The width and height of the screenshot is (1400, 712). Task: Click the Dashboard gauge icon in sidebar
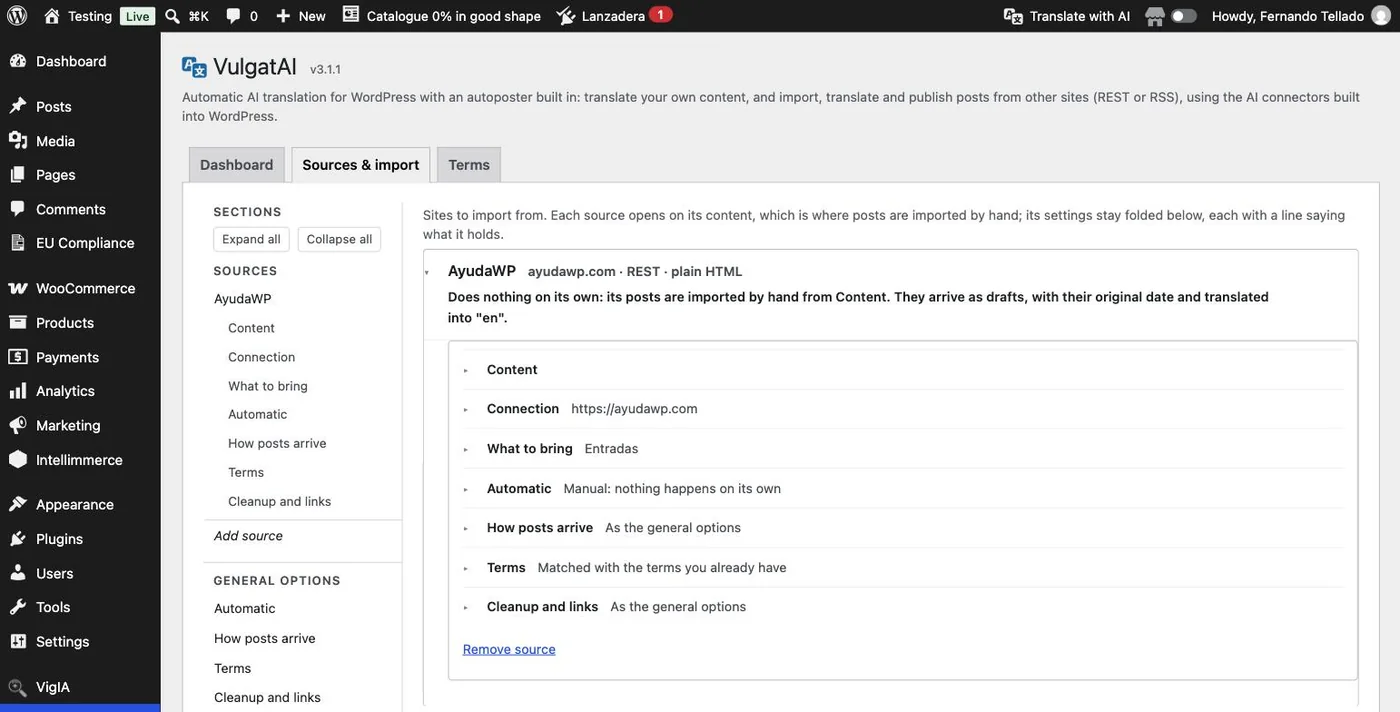[x=17, y=61]
